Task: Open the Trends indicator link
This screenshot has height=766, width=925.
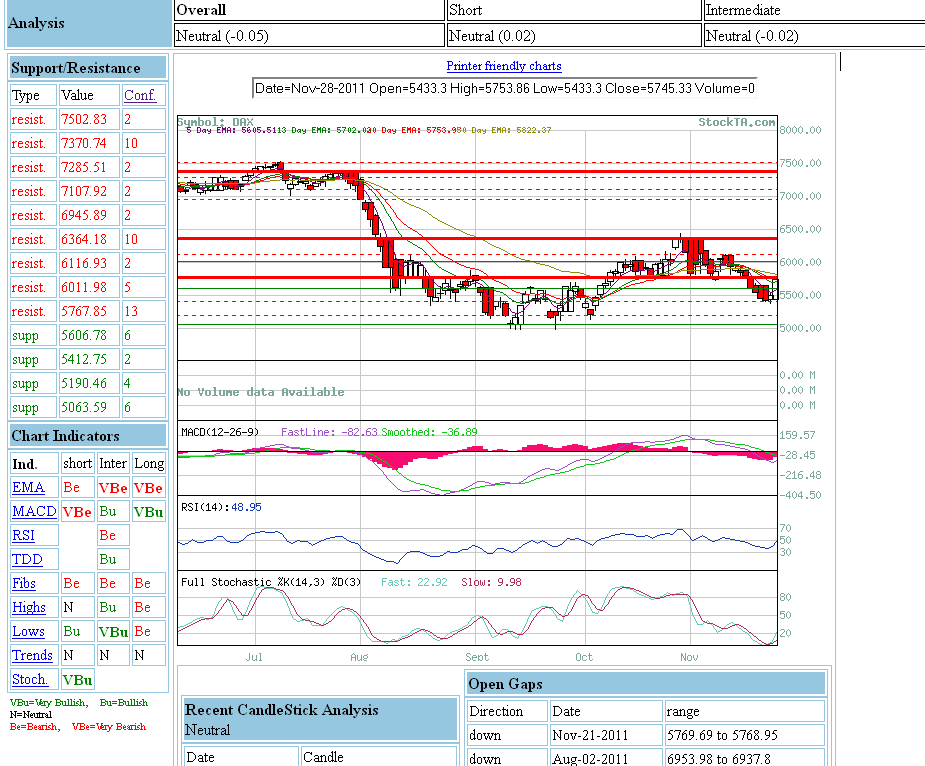Action: pyautogui.click(x=32, y=656)
